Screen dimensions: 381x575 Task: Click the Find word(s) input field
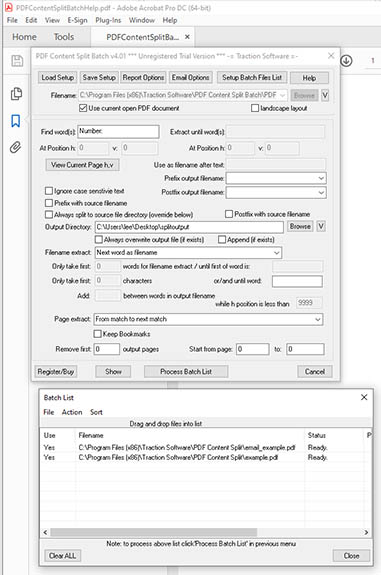118,132
